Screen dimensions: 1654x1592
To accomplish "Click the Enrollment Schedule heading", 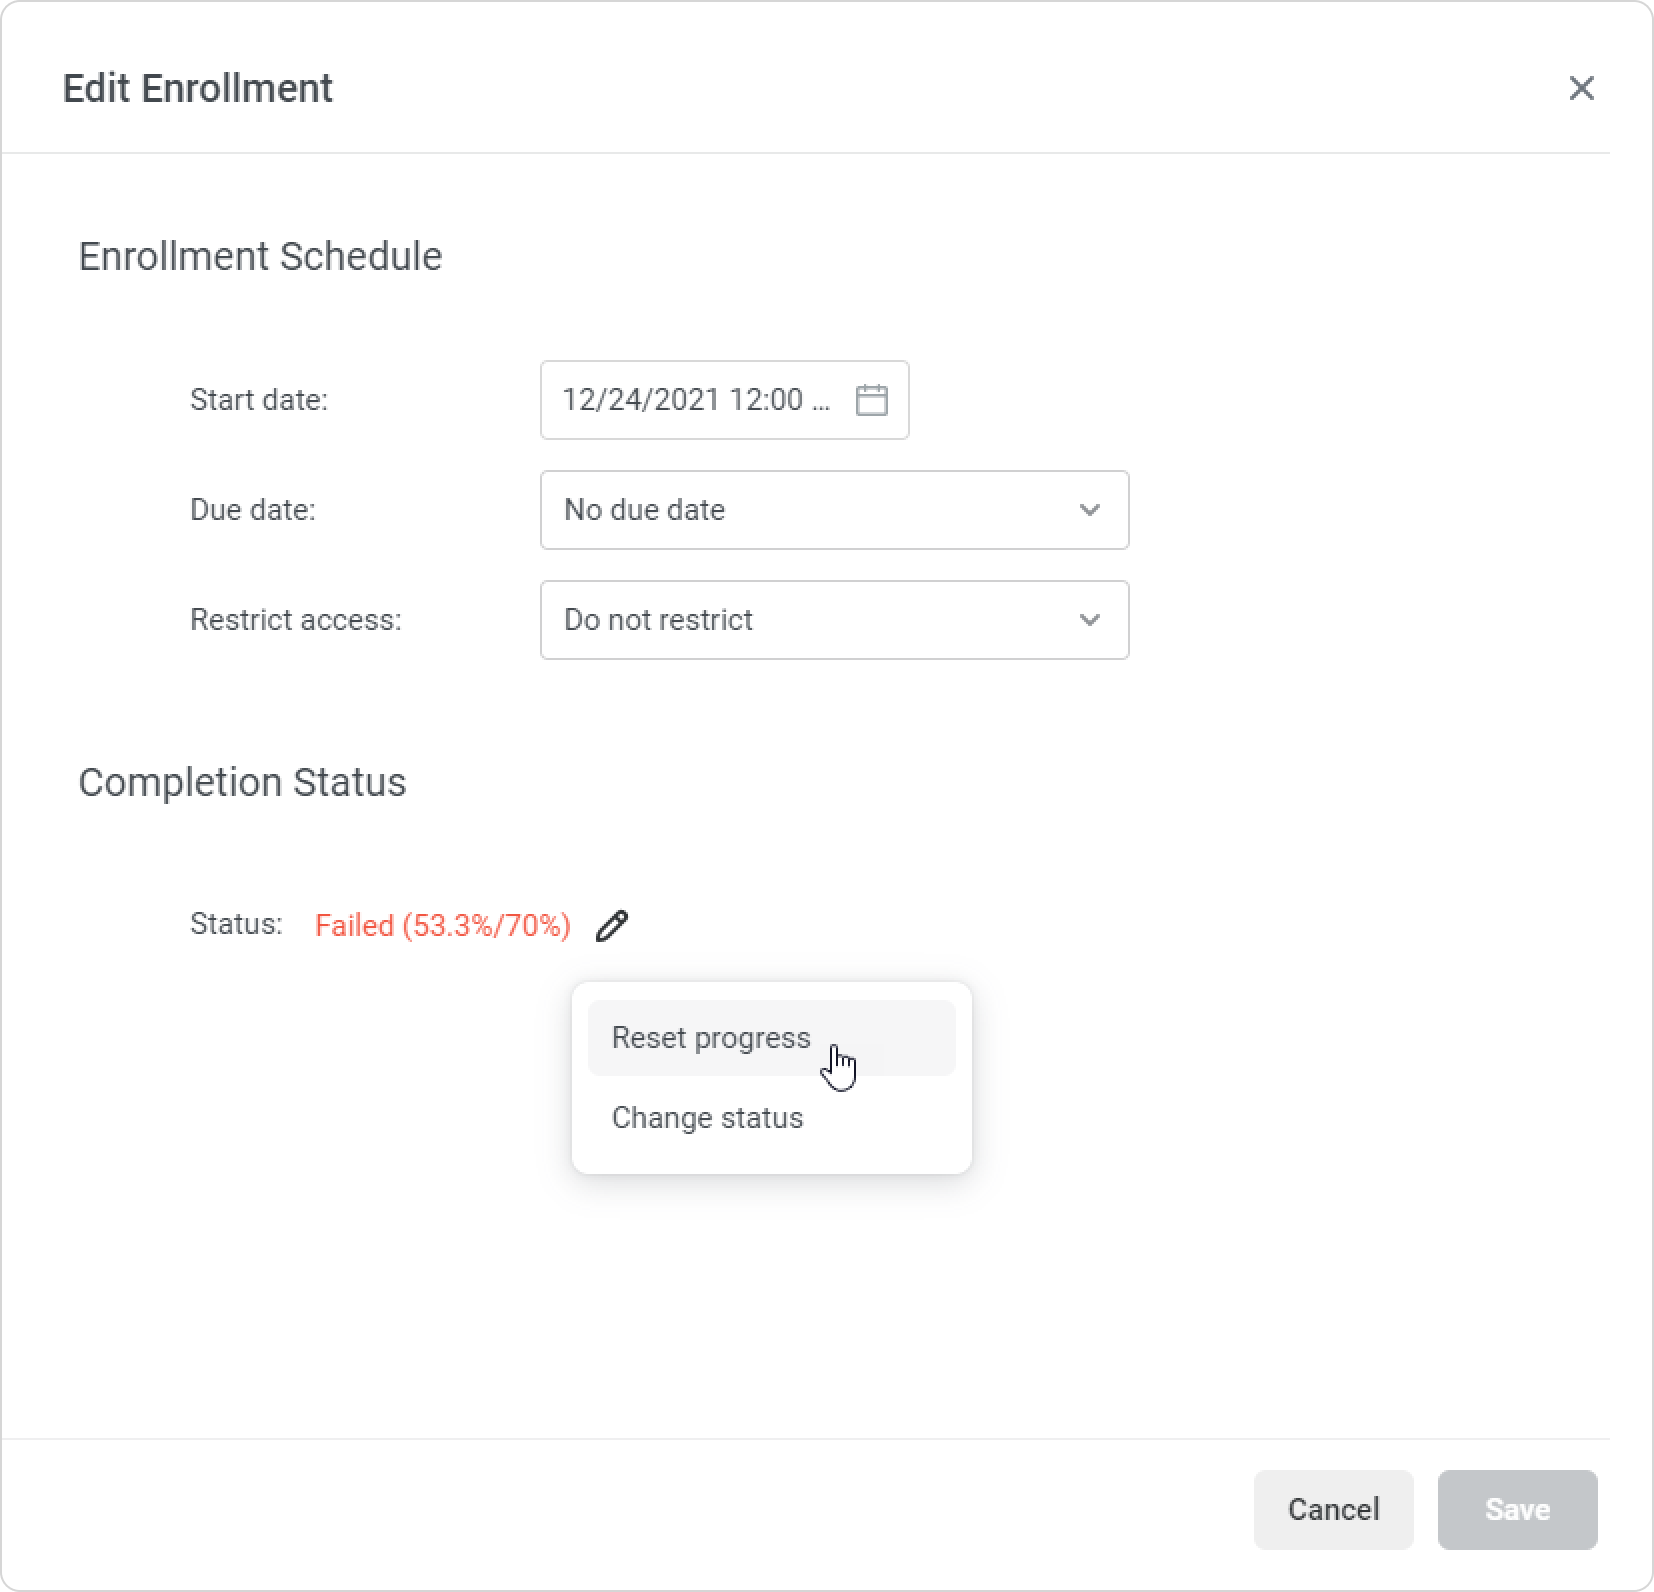I will tap(260, 257).
